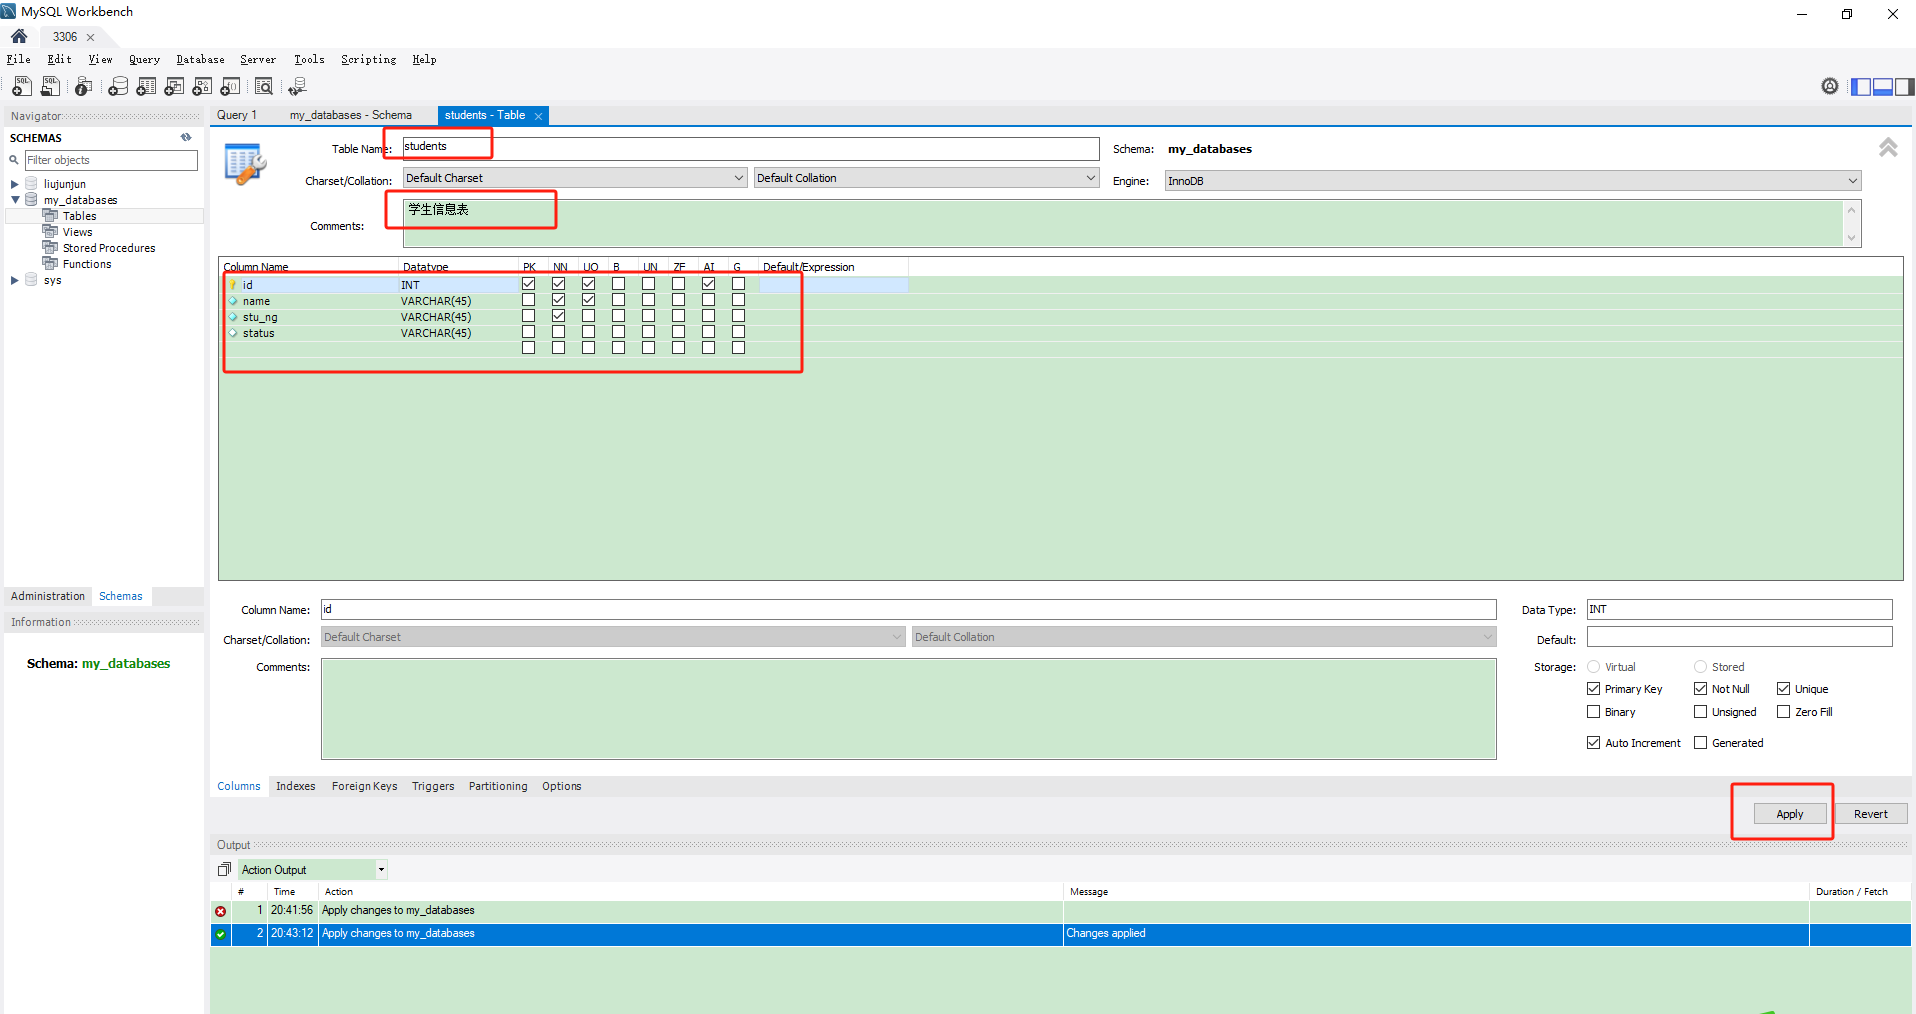Expand the sys schema
This screenshot has height=1014, width=1916.
15,280
